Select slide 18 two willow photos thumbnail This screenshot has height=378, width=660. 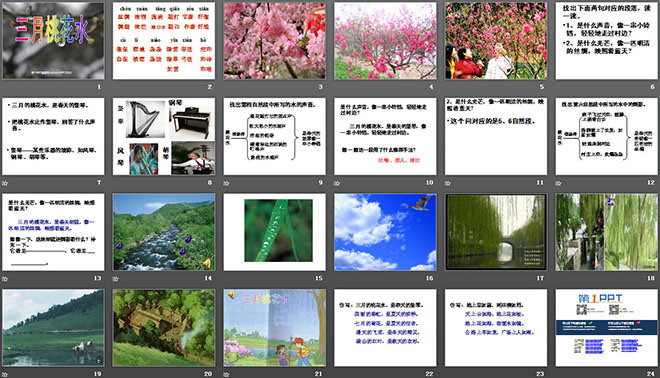point(607,232)
